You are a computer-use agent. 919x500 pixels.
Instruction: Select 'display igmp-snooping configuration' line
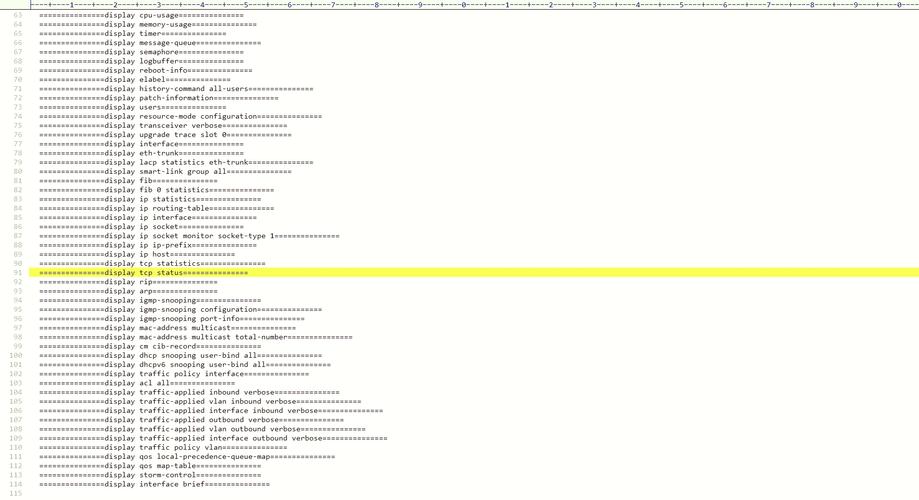click(x=181, y=309)
